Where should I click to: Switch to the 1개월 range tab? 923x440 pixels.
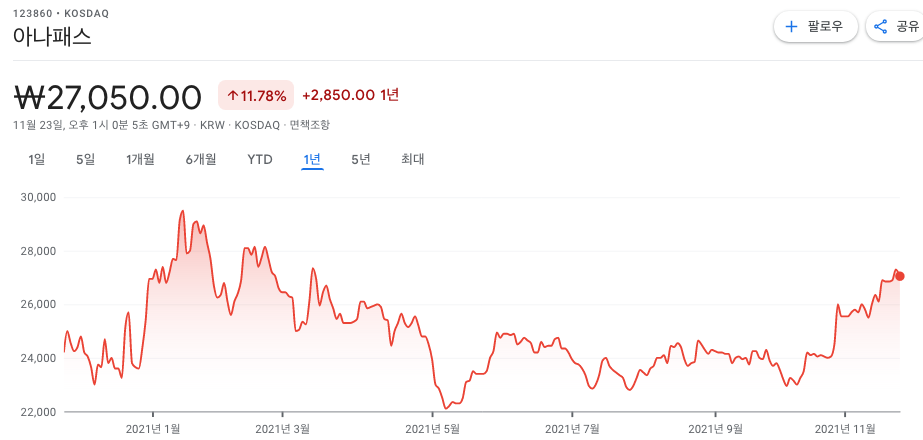click(x=140, y=159)
